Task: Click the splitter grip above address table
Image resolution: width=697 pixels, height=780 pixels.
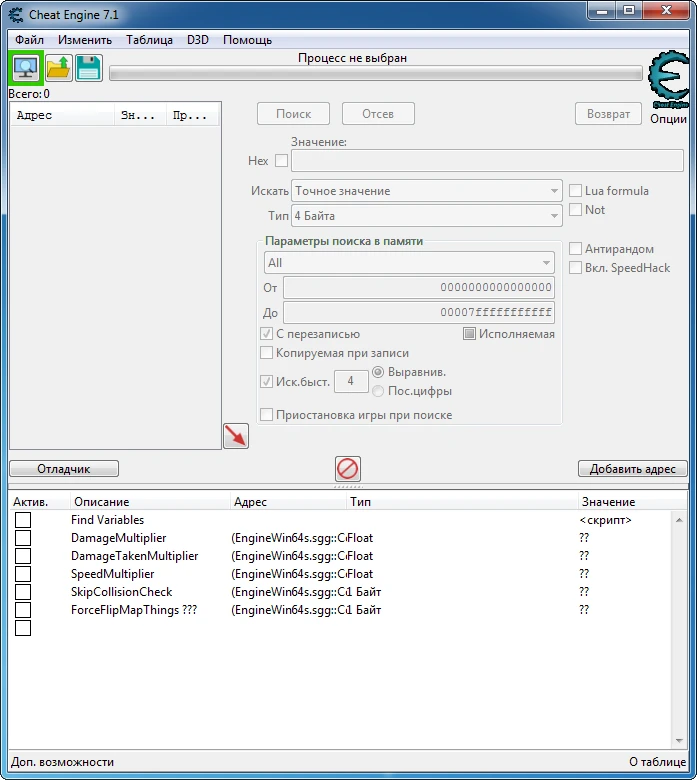Action: (348, 487)
